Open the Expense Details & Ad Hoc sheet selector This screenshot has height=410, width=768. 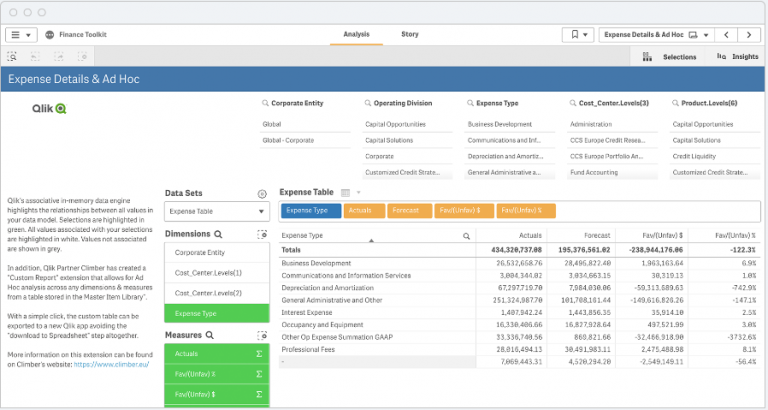[656, 35]
